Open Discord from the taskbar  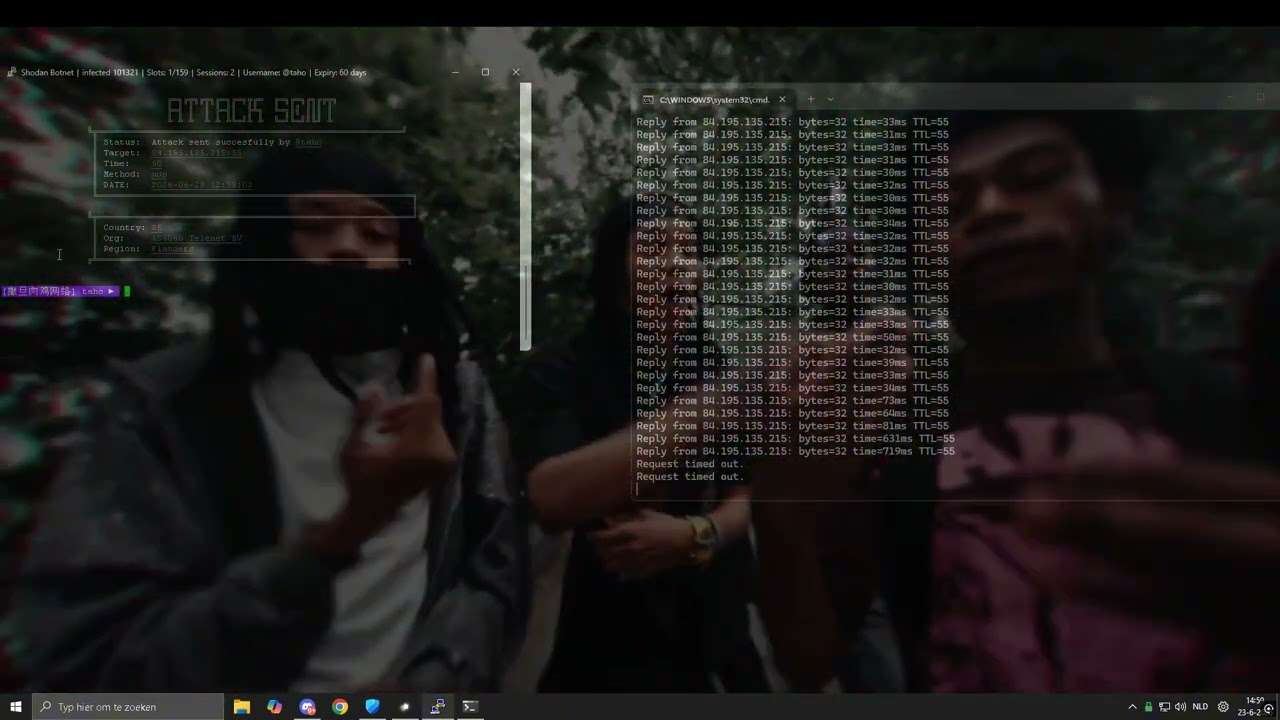coord(307,707)
